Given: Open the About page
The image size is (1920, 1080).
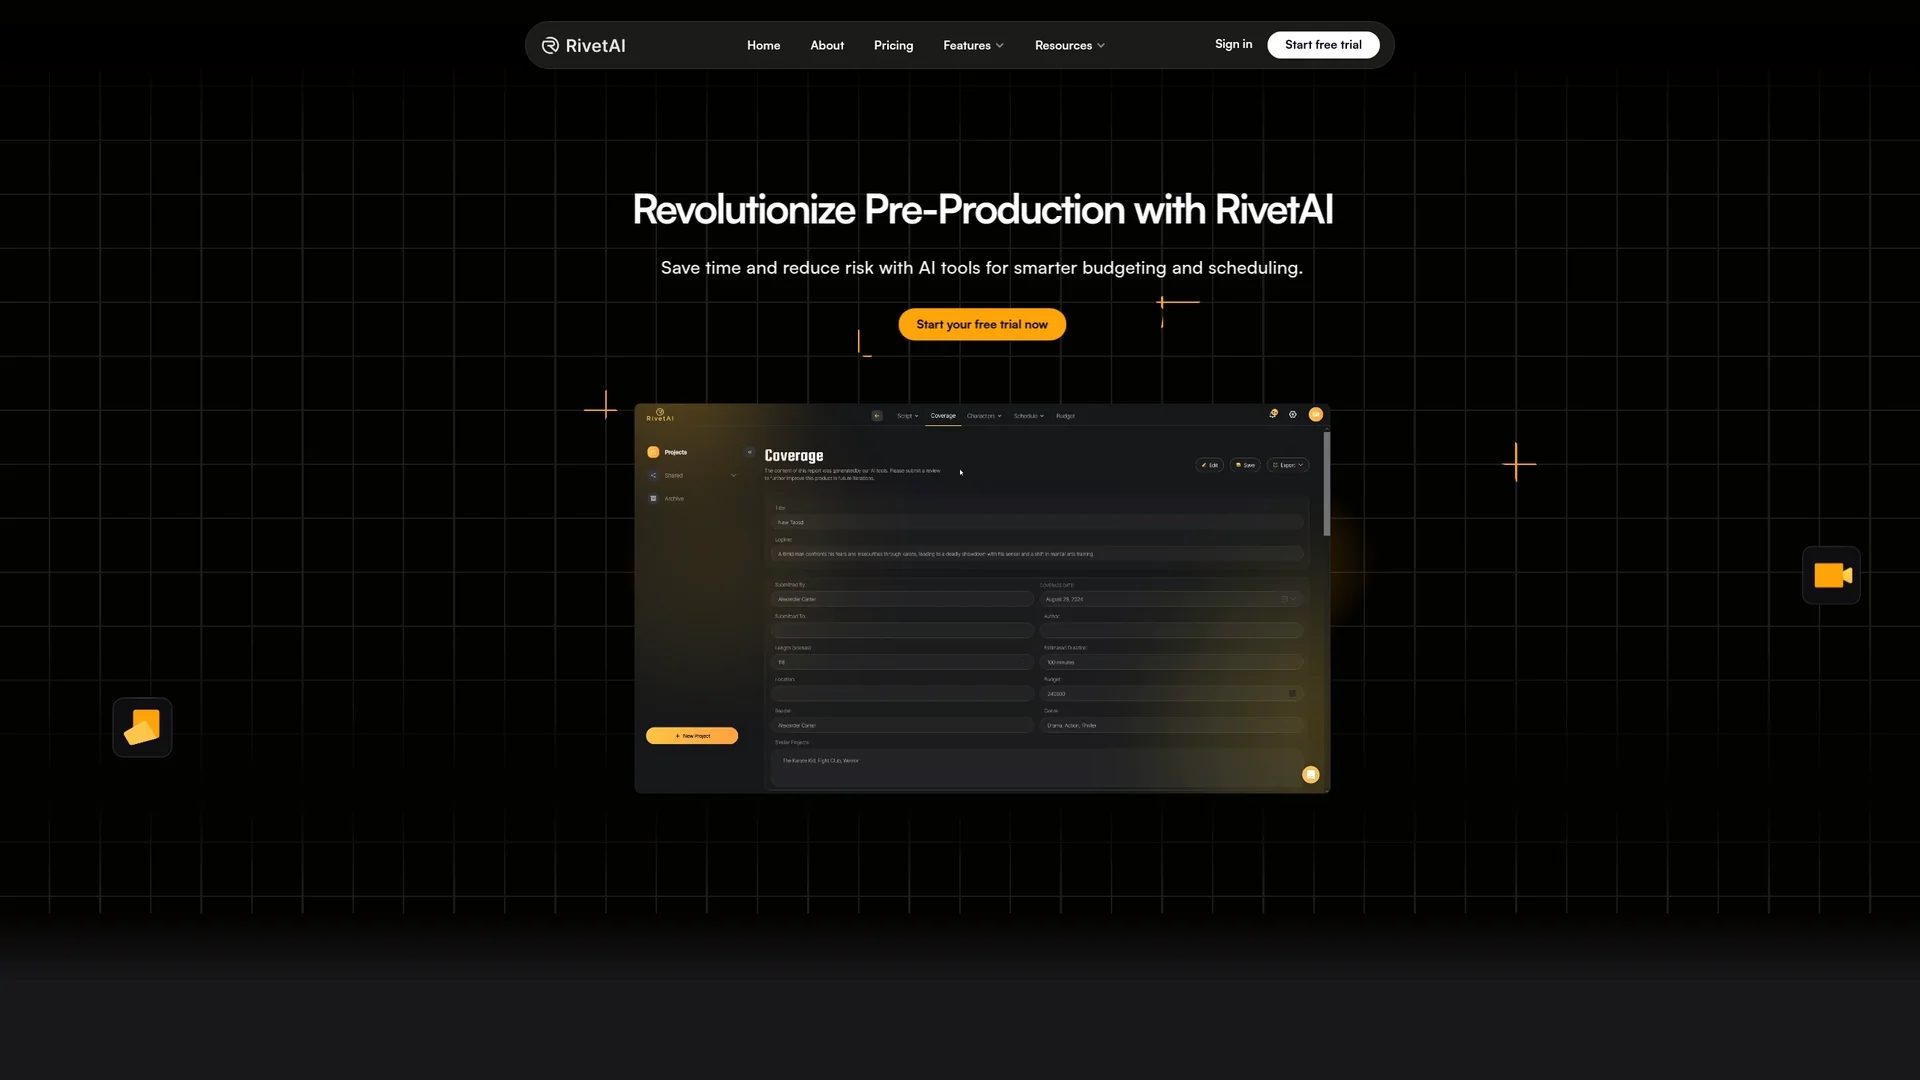Looking at the screenshot, I should tap(827, 45).
